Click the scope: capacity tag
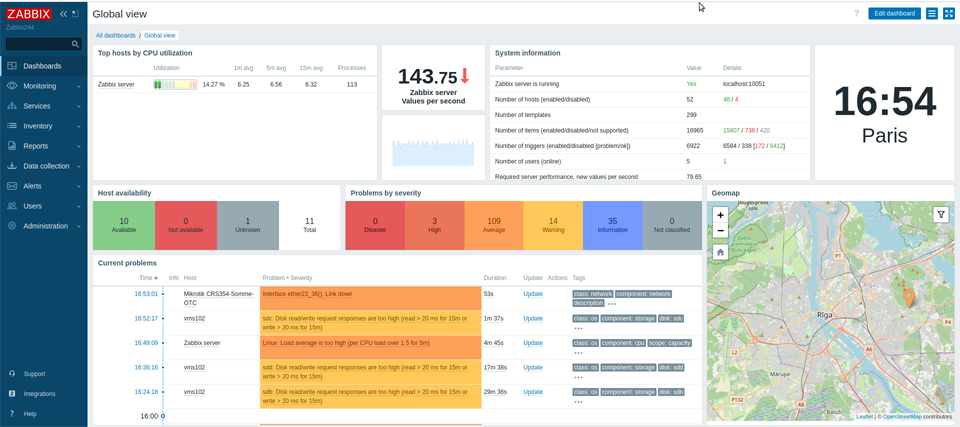Viewport: 960px width, 427px height. (x=669, y=343)
